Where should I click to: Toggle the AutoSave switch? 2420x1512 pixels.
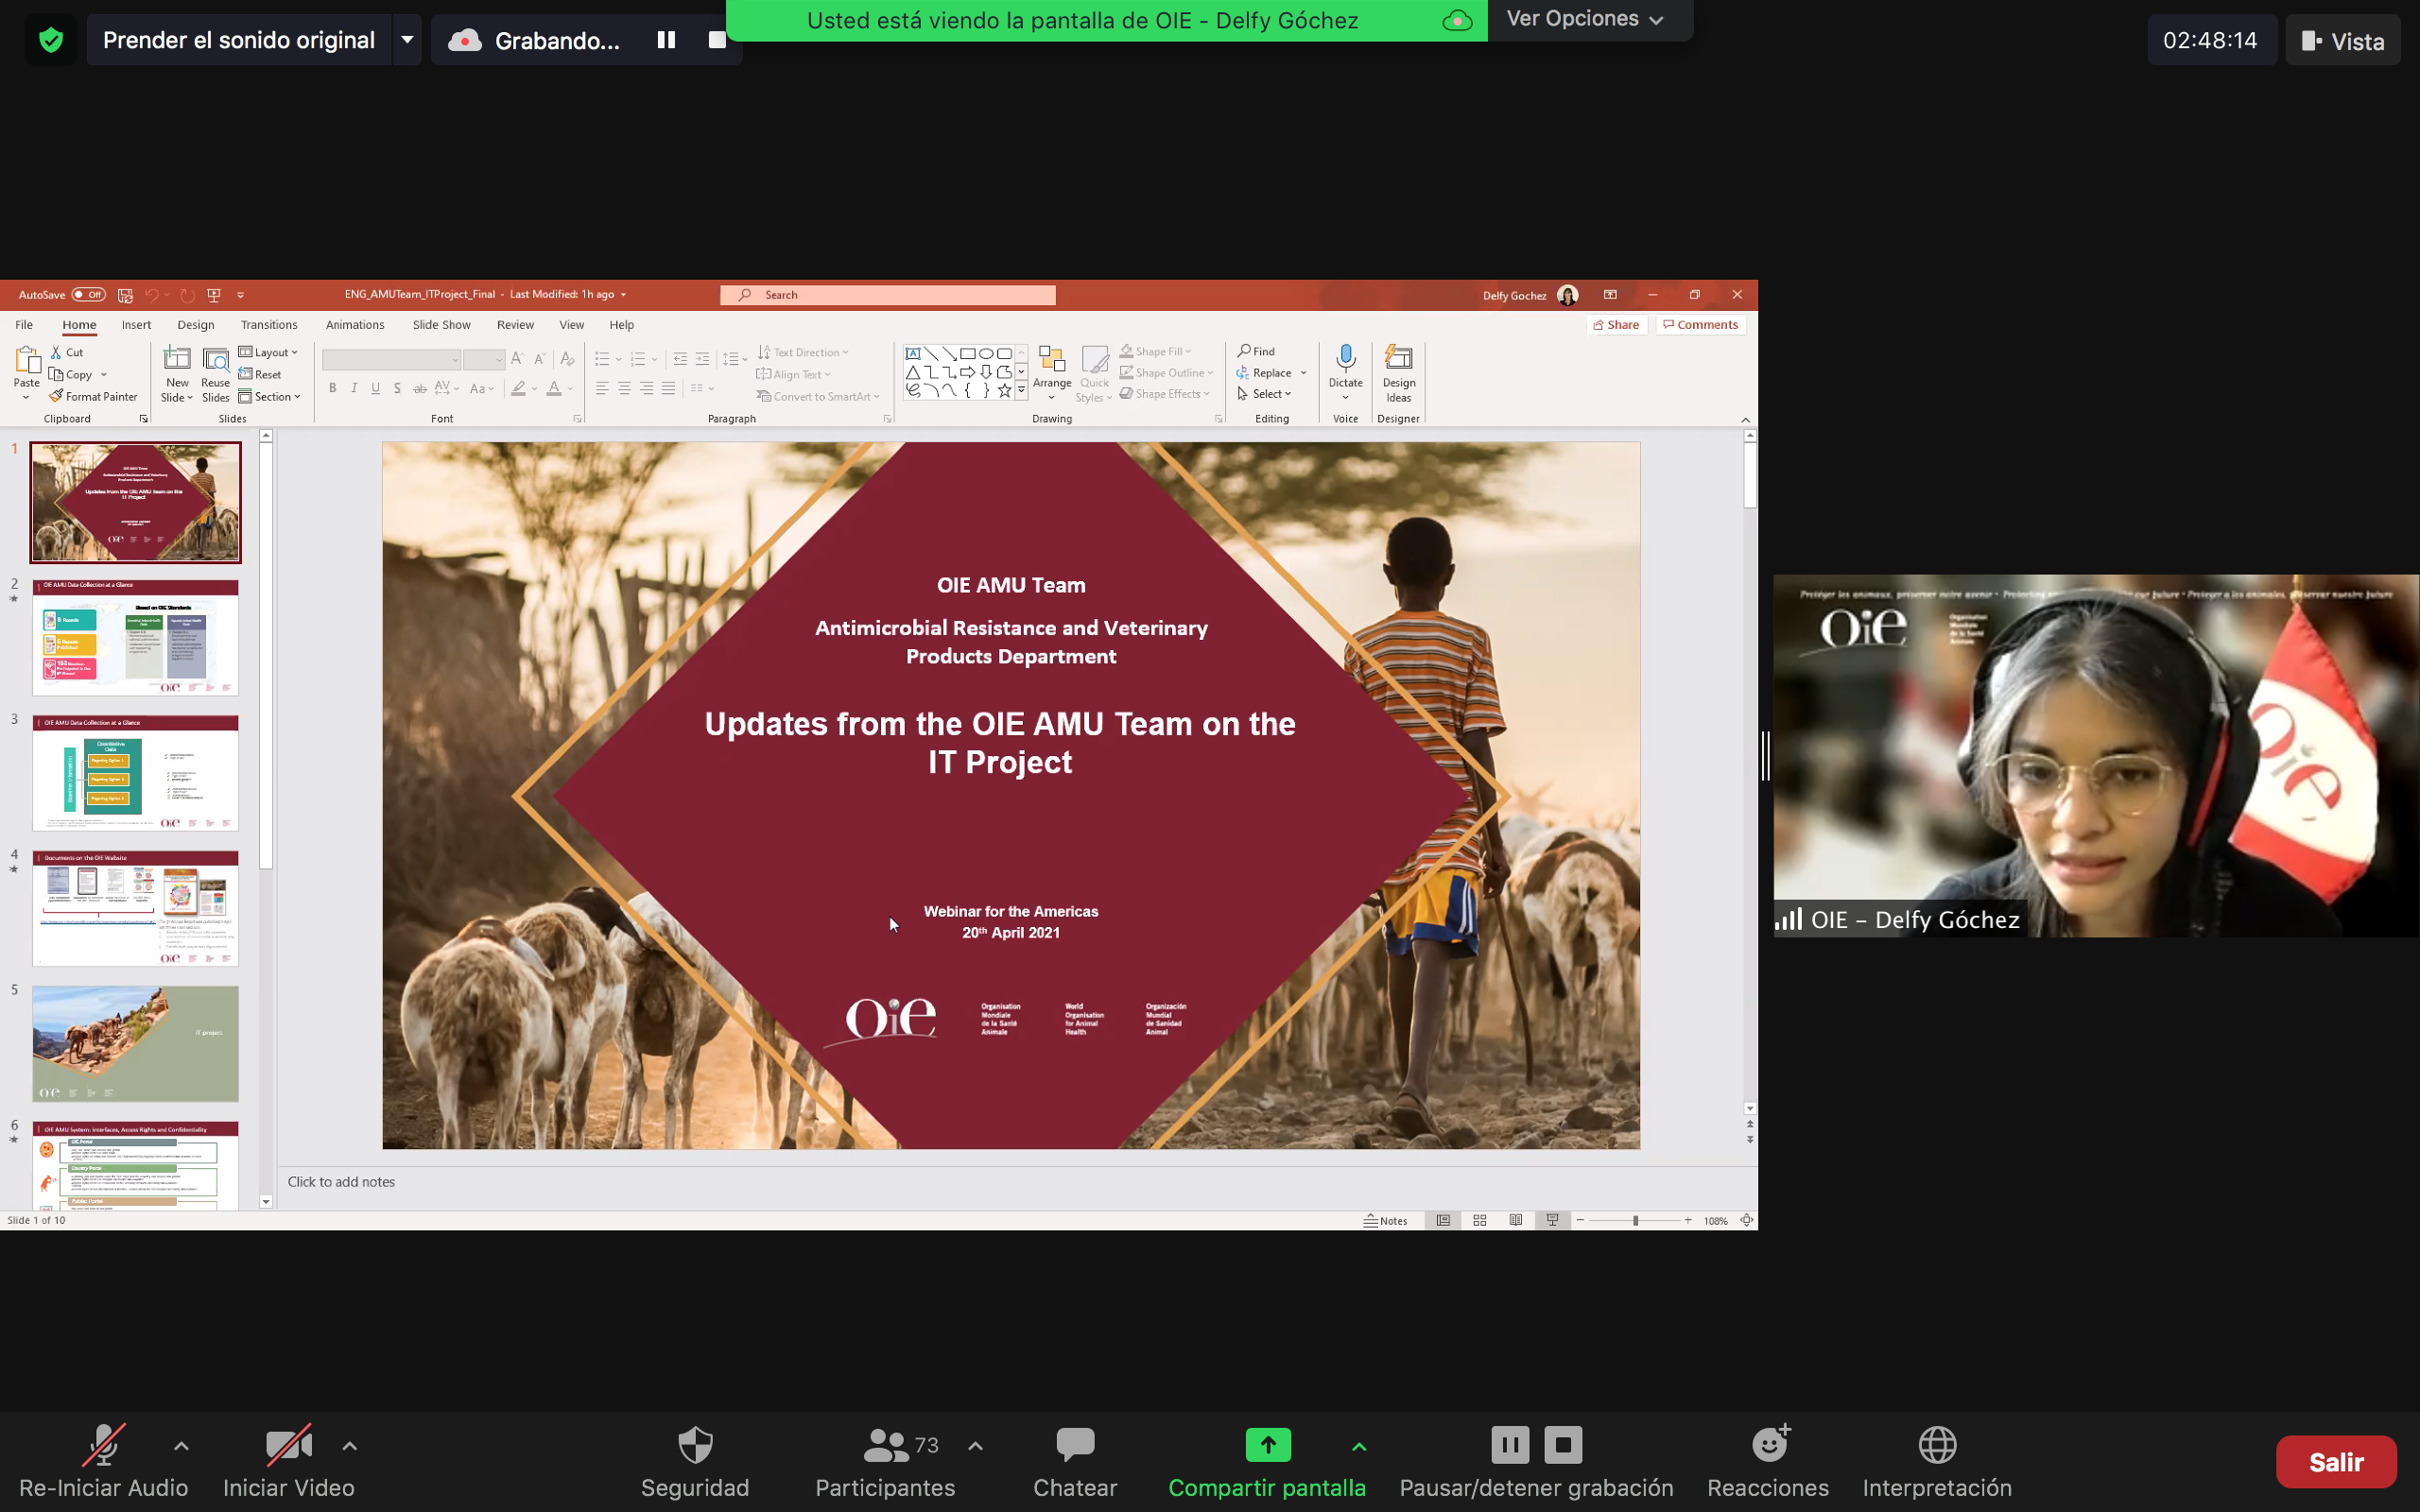pyautogui.click(x=88, y=295)
